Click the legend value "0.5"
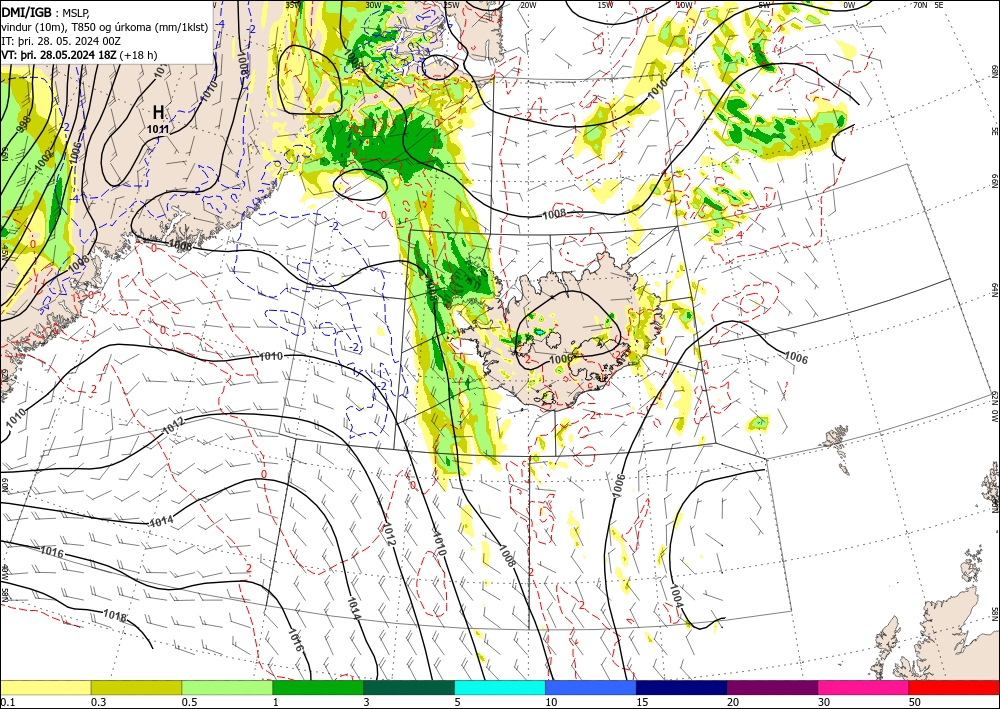 [x=189, y=702]
